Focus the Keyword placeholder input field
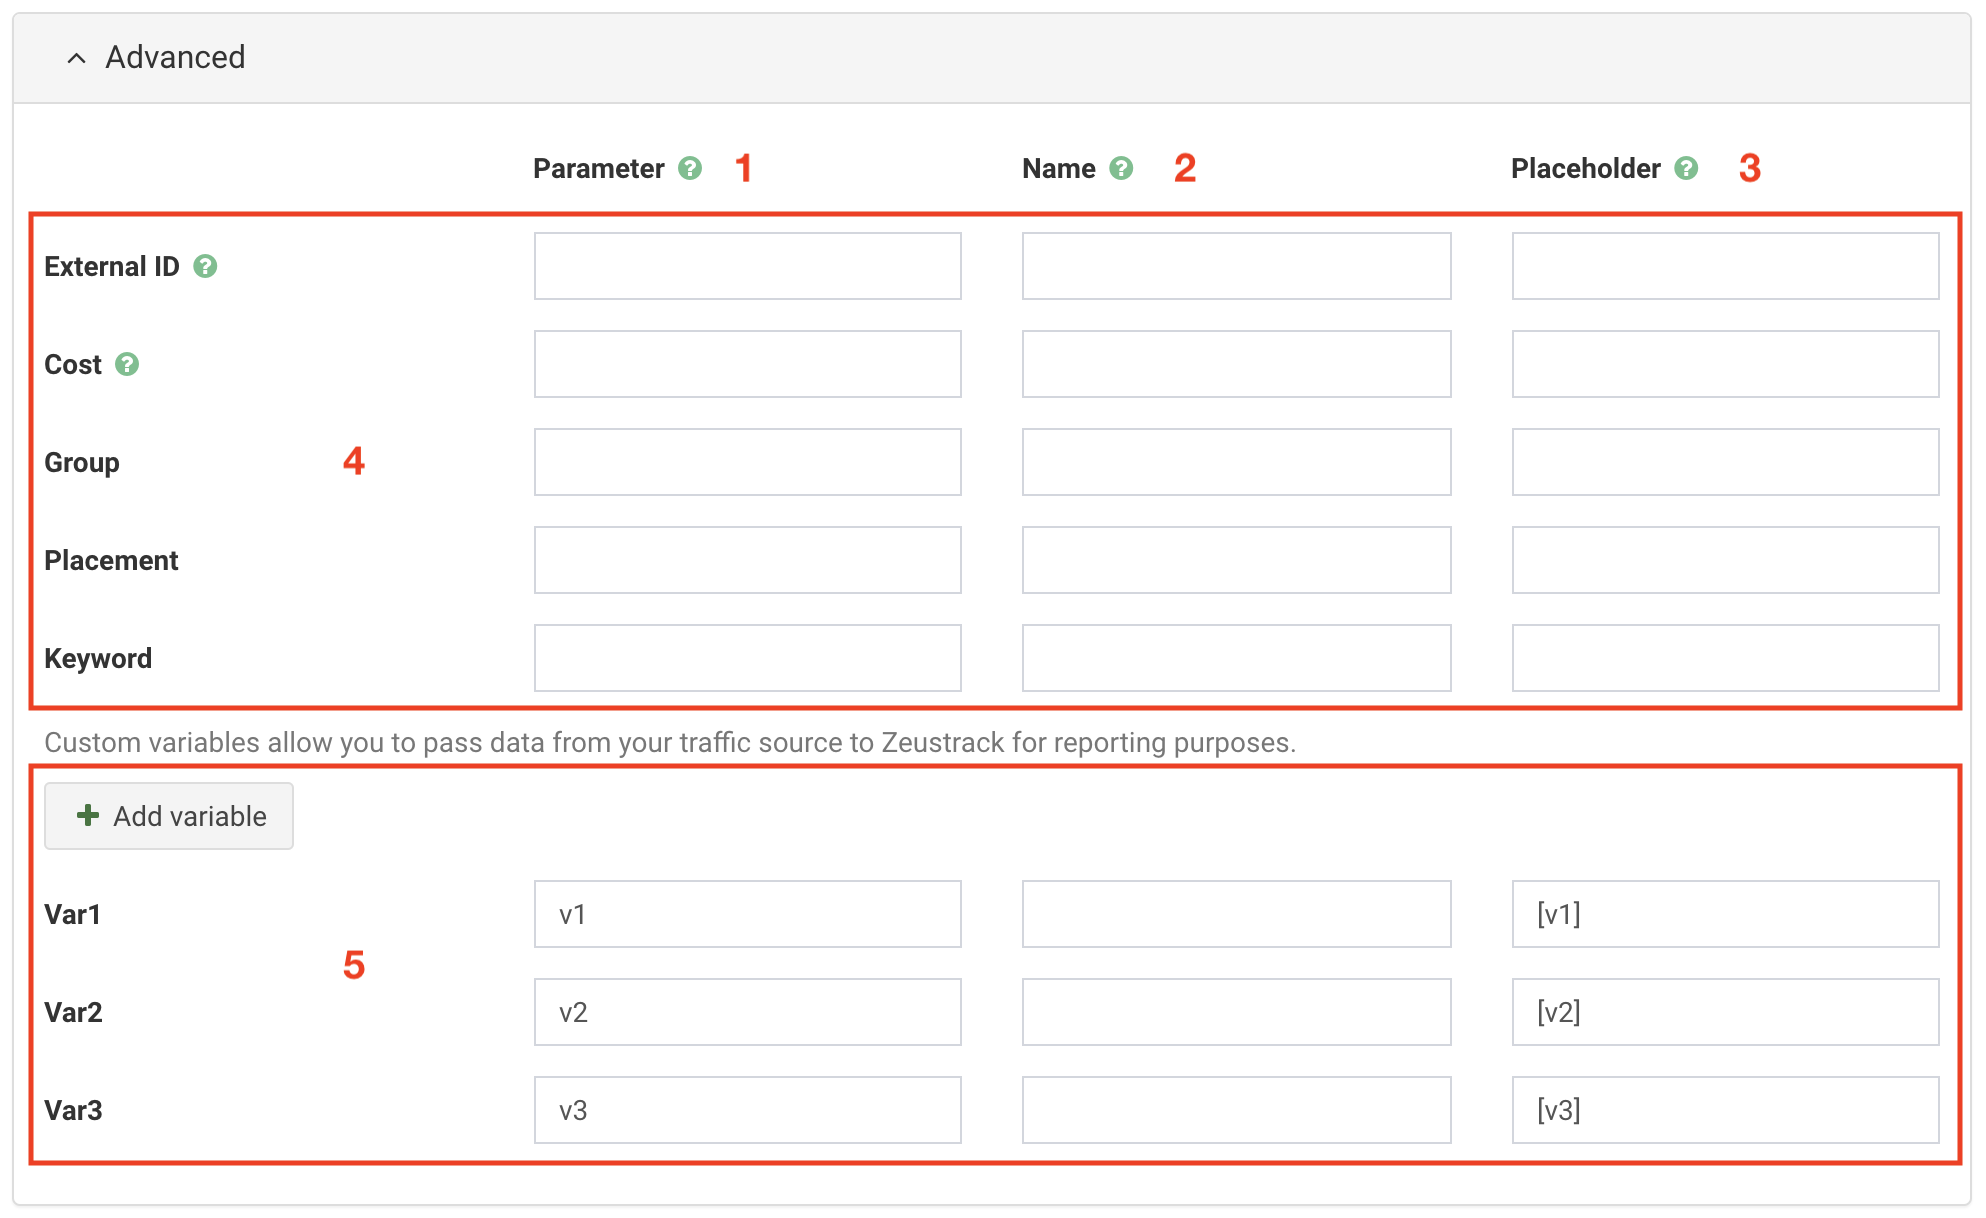The image size is (1986, 1218). click(x=1725, y=658)
